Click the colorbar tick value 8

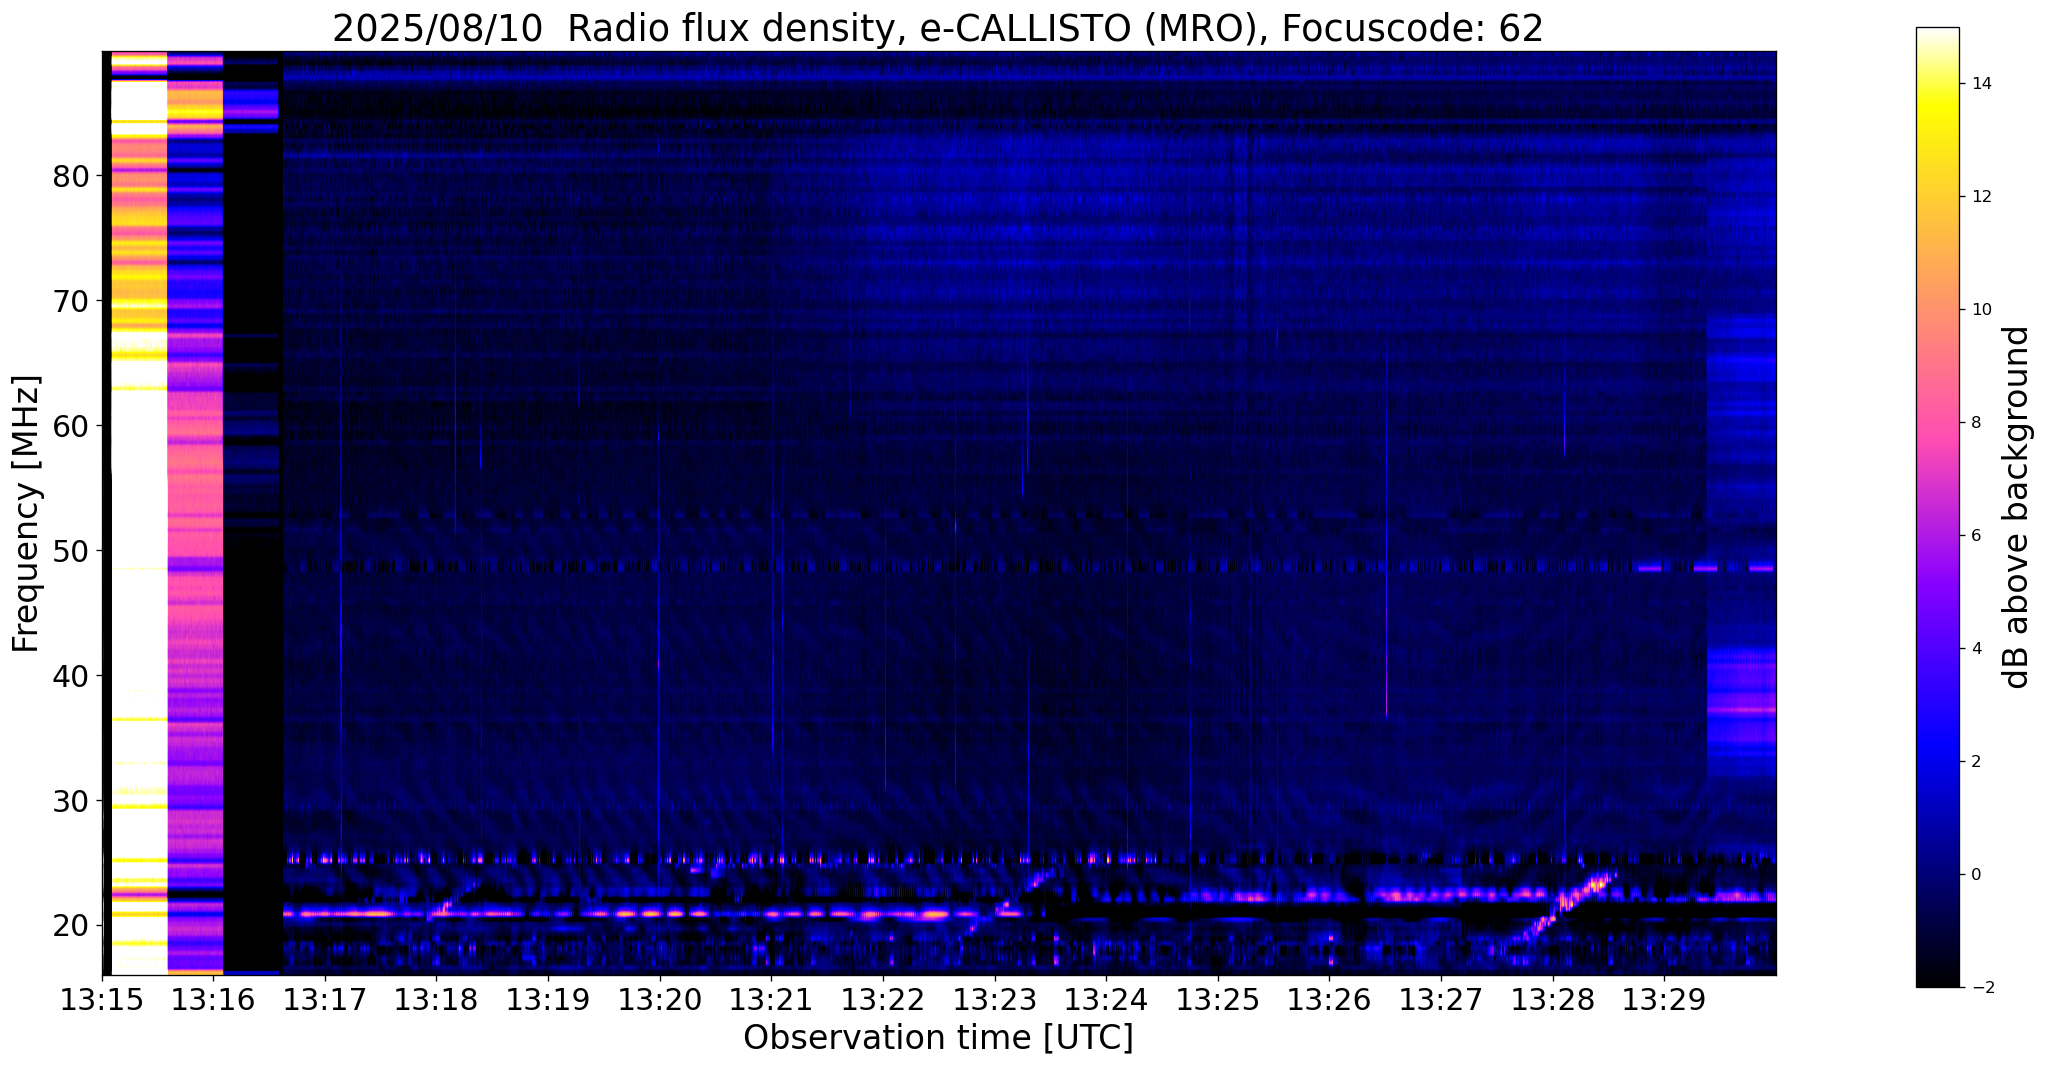coord(1976,423)
